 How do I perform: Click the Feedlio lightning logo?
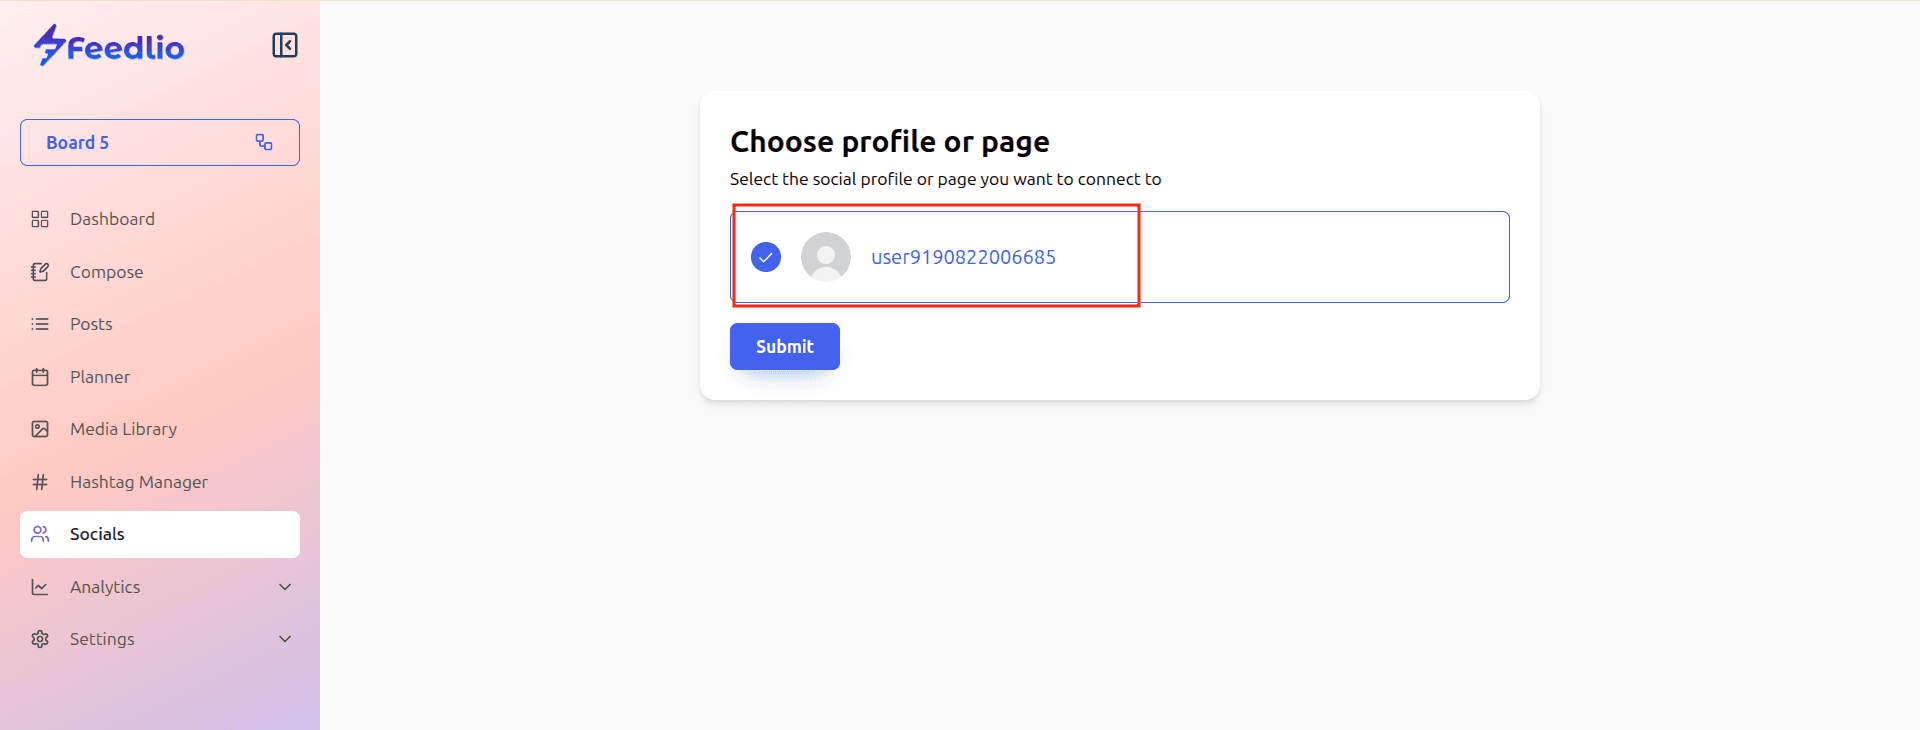[x=49, y=45]
